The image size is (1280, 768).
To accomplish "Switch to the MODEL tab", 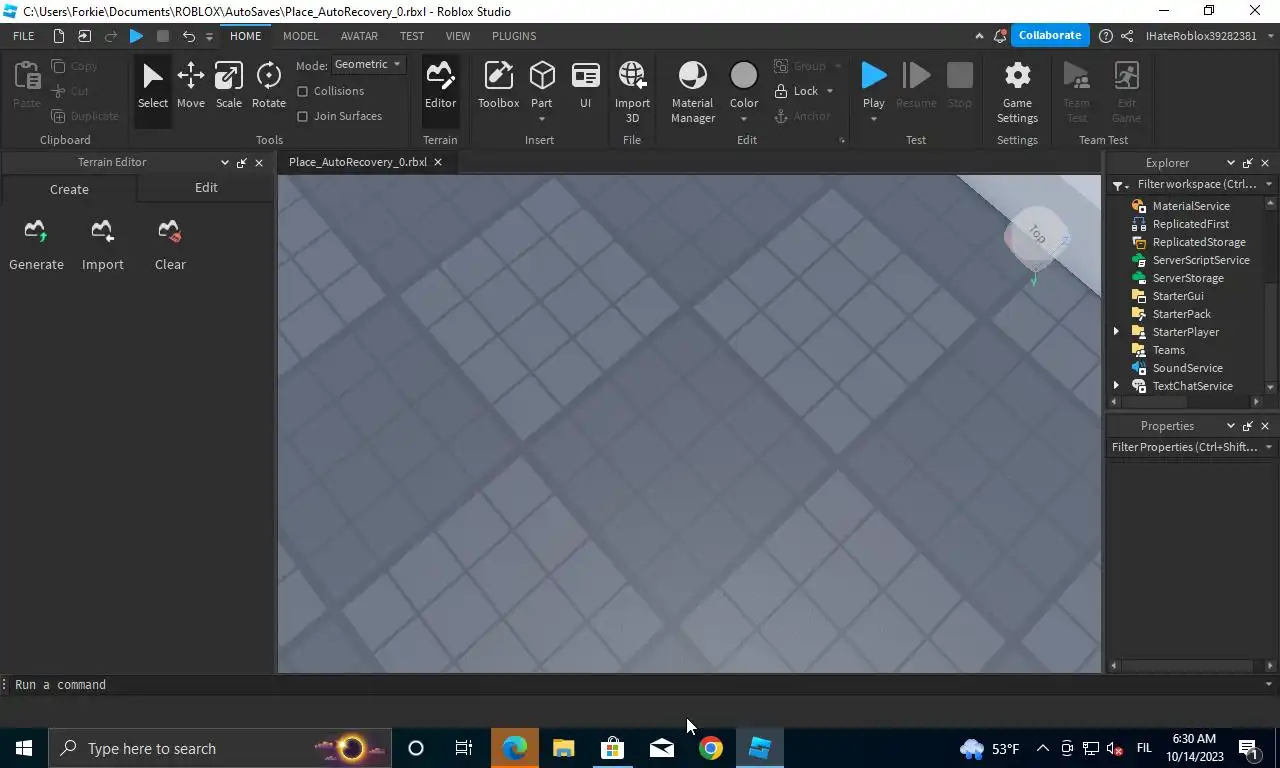I will click(x=300, y=36).
